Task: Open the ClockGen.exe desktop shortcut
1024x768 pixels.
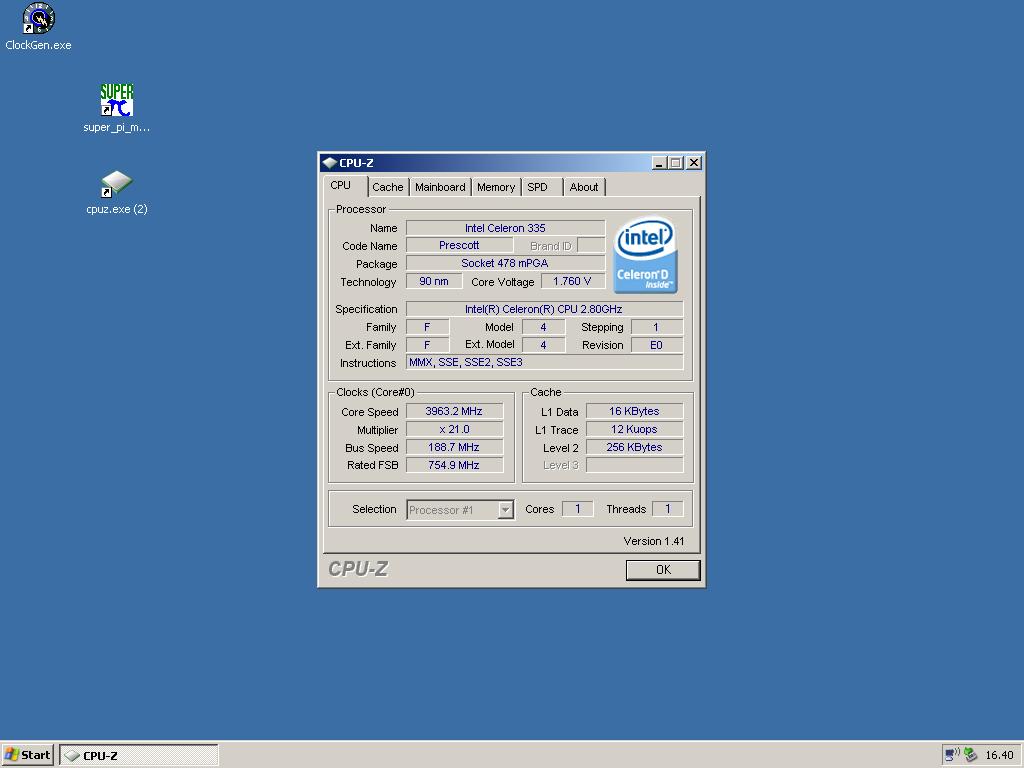Action: (x=39, y=27)
